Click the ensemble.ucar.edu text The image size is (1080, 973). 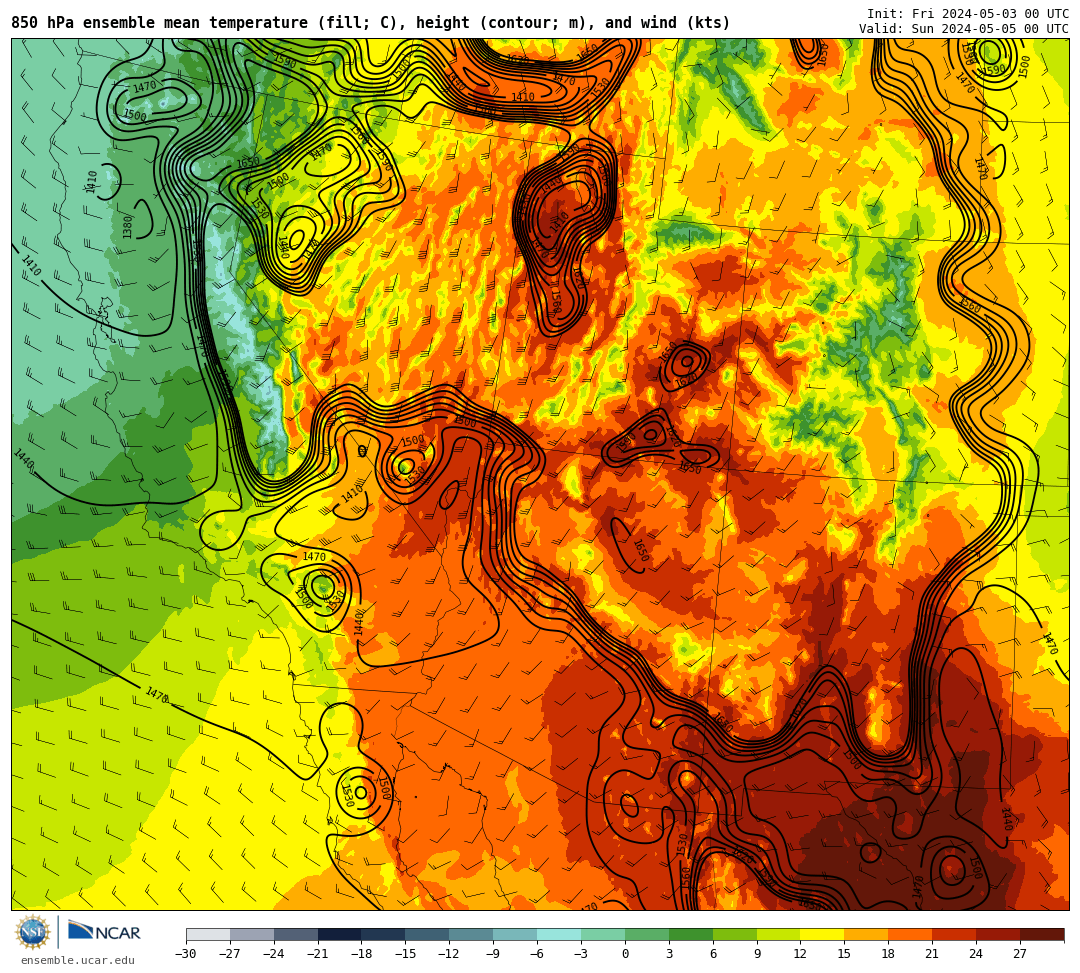point(78,960)
